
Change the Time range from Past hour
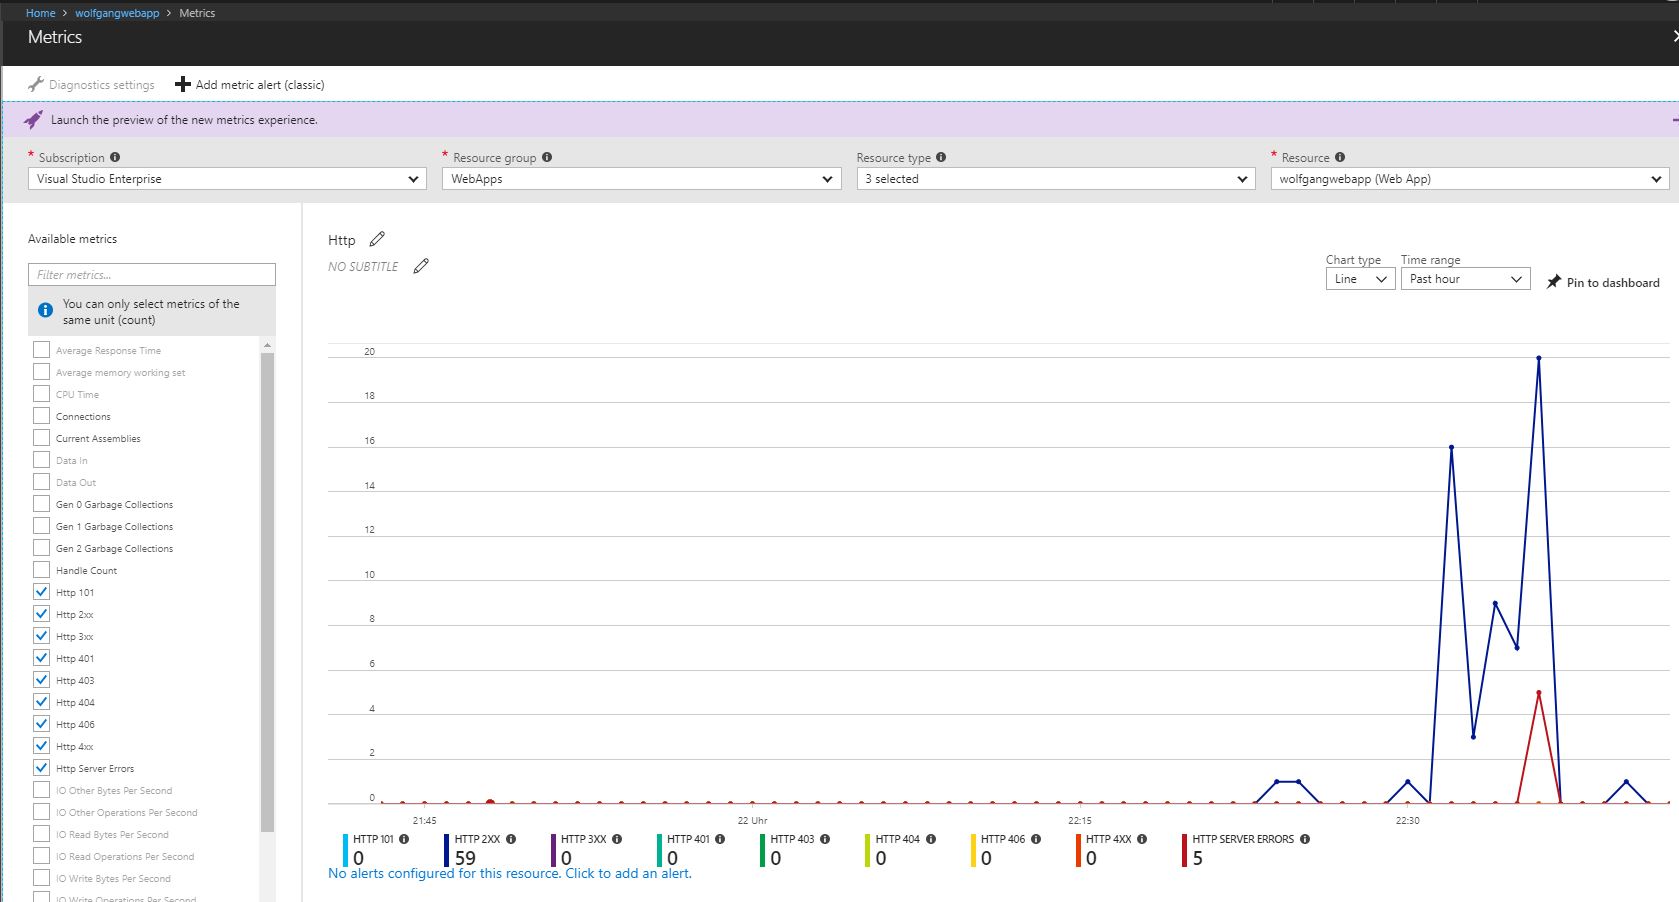tap(1464, 279)
